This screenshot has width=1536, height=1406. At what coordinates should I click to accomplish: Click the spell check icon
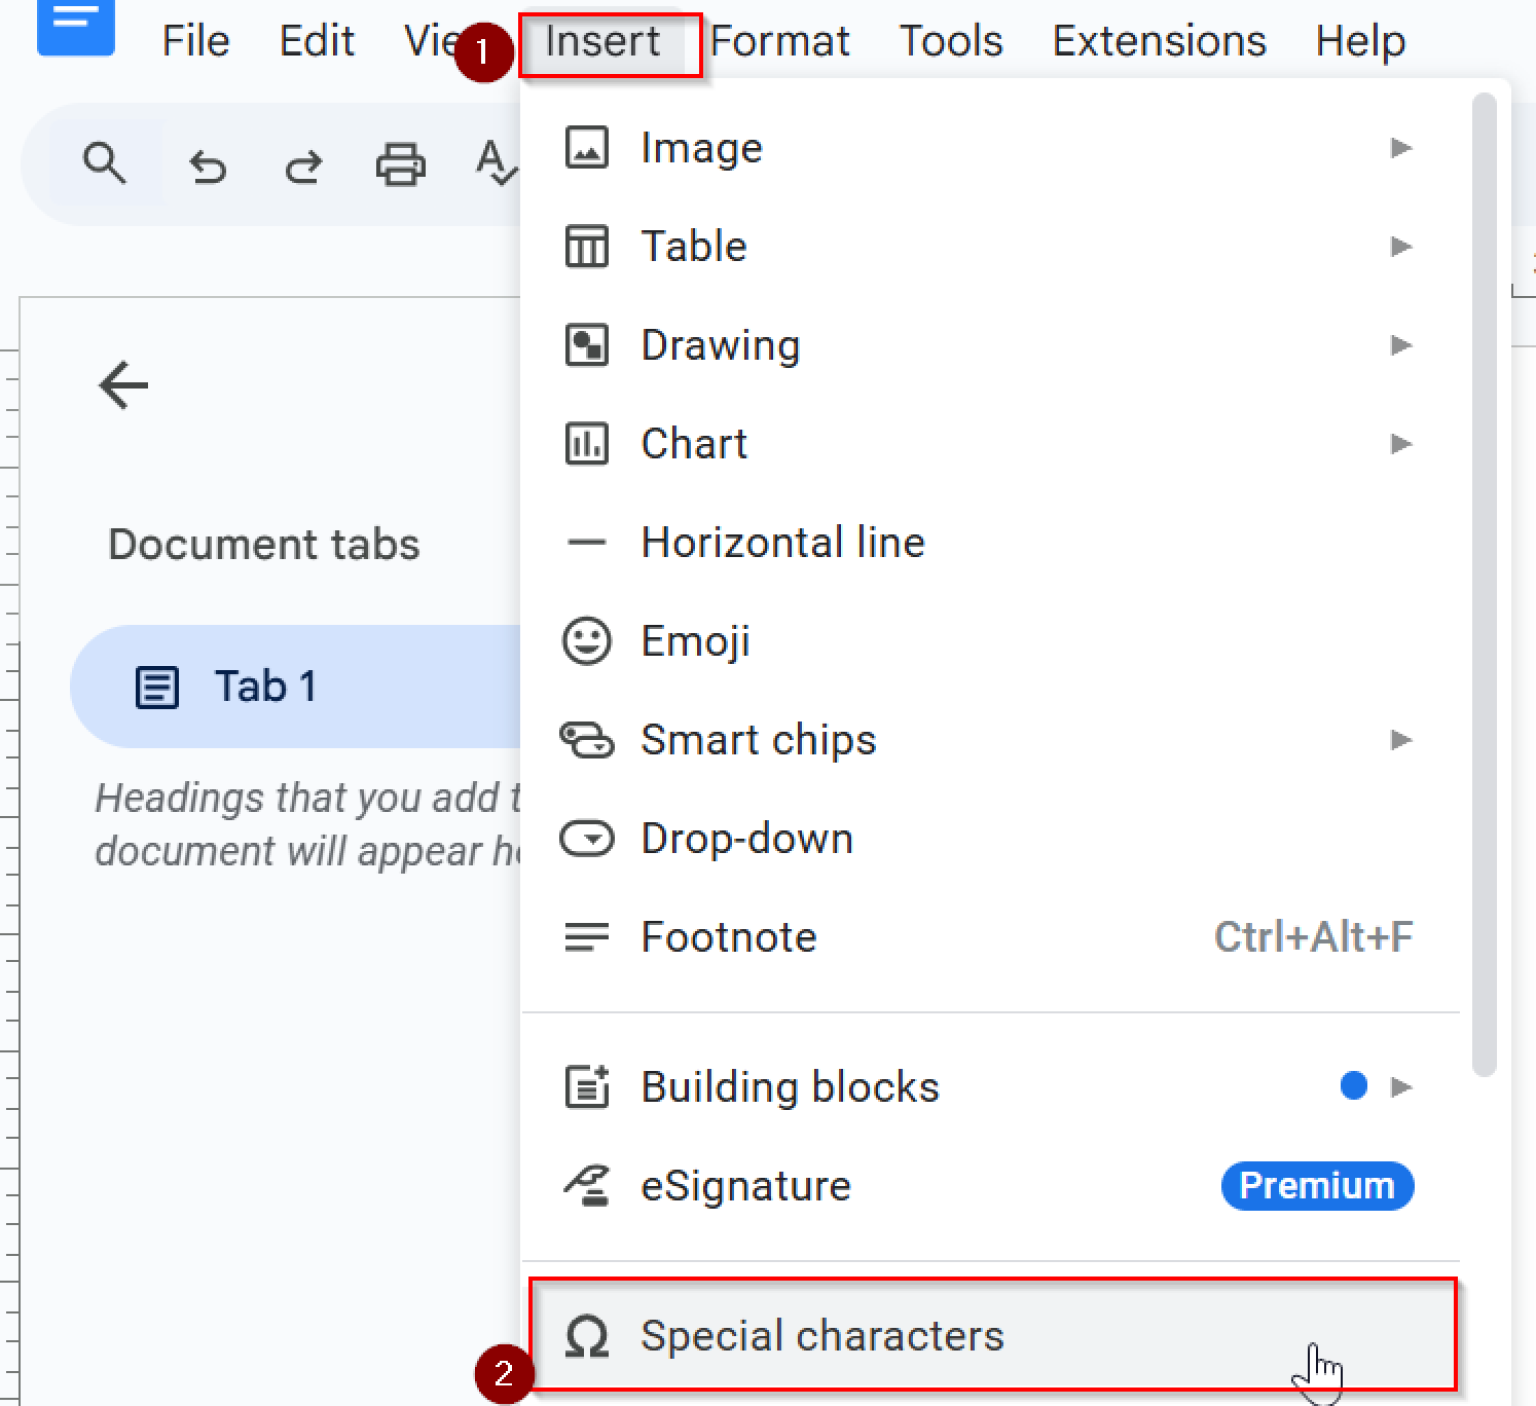(496, 163)
